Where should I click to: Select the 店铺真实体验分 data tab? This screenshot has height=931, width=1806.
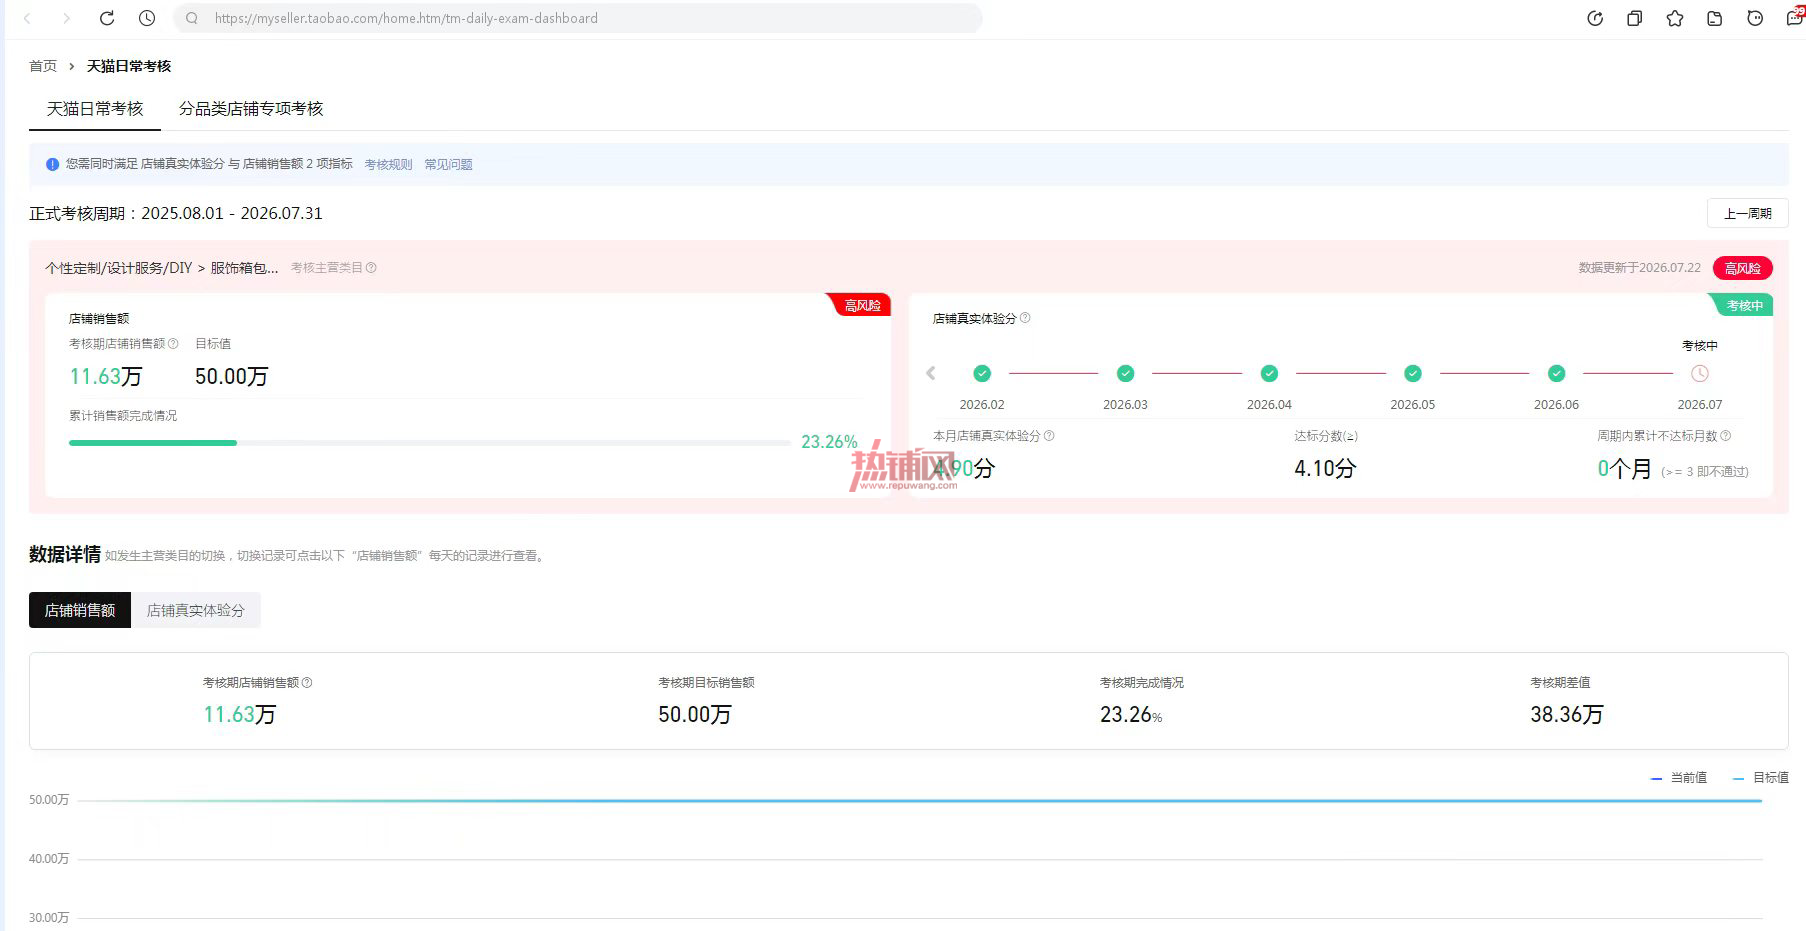pyautogui.click(x=196, y=610)
